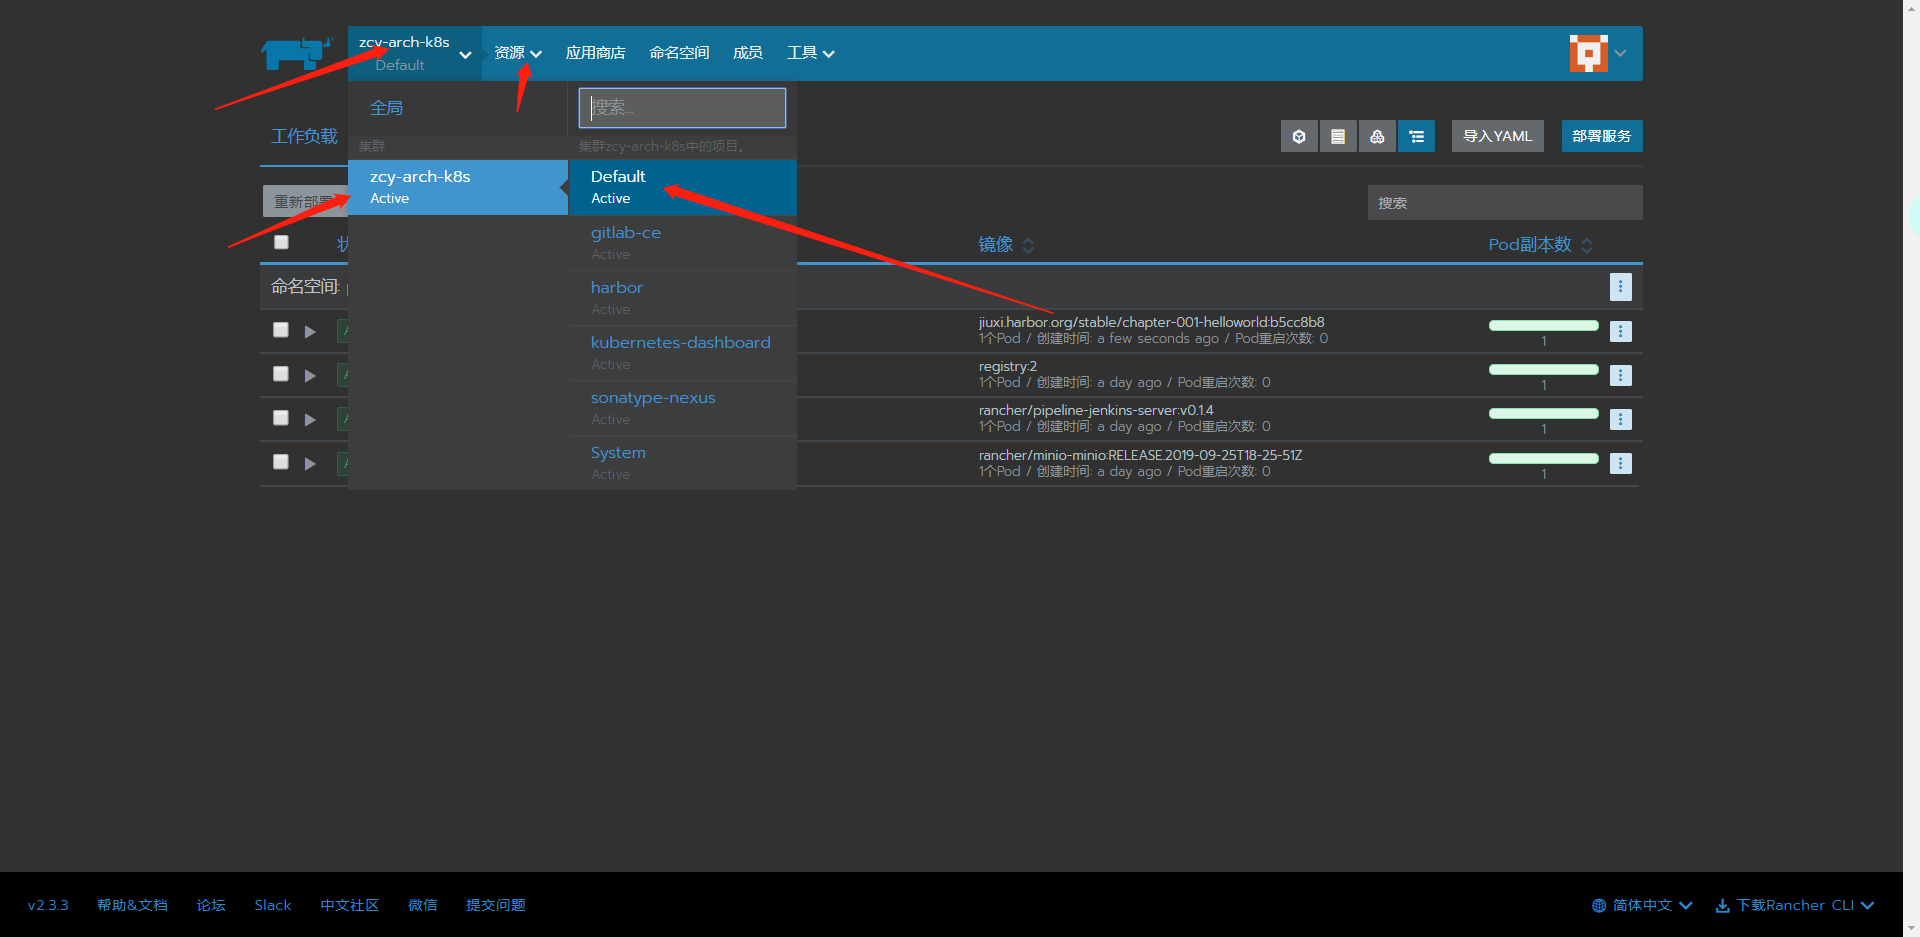This screenshot has width=1920, height=937.
Task: Switch to flat list view icon
Action: (x=1338, y=136)
